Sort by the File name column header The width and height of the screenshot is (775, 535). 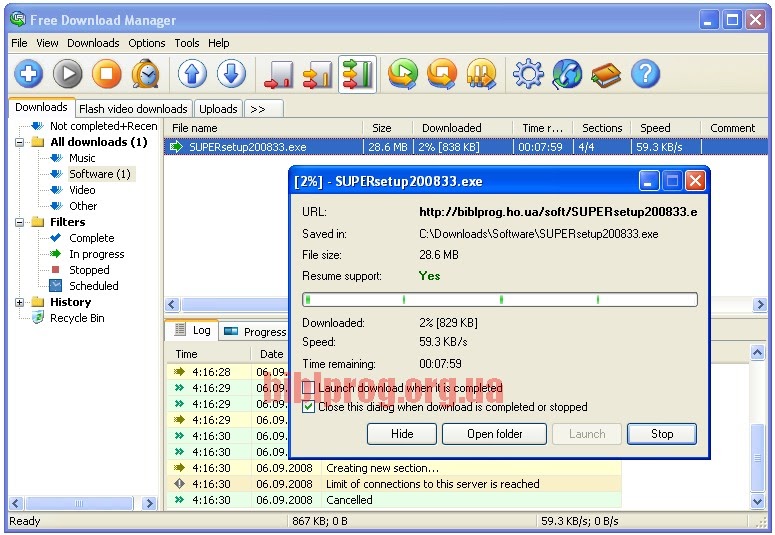point(263,128)
